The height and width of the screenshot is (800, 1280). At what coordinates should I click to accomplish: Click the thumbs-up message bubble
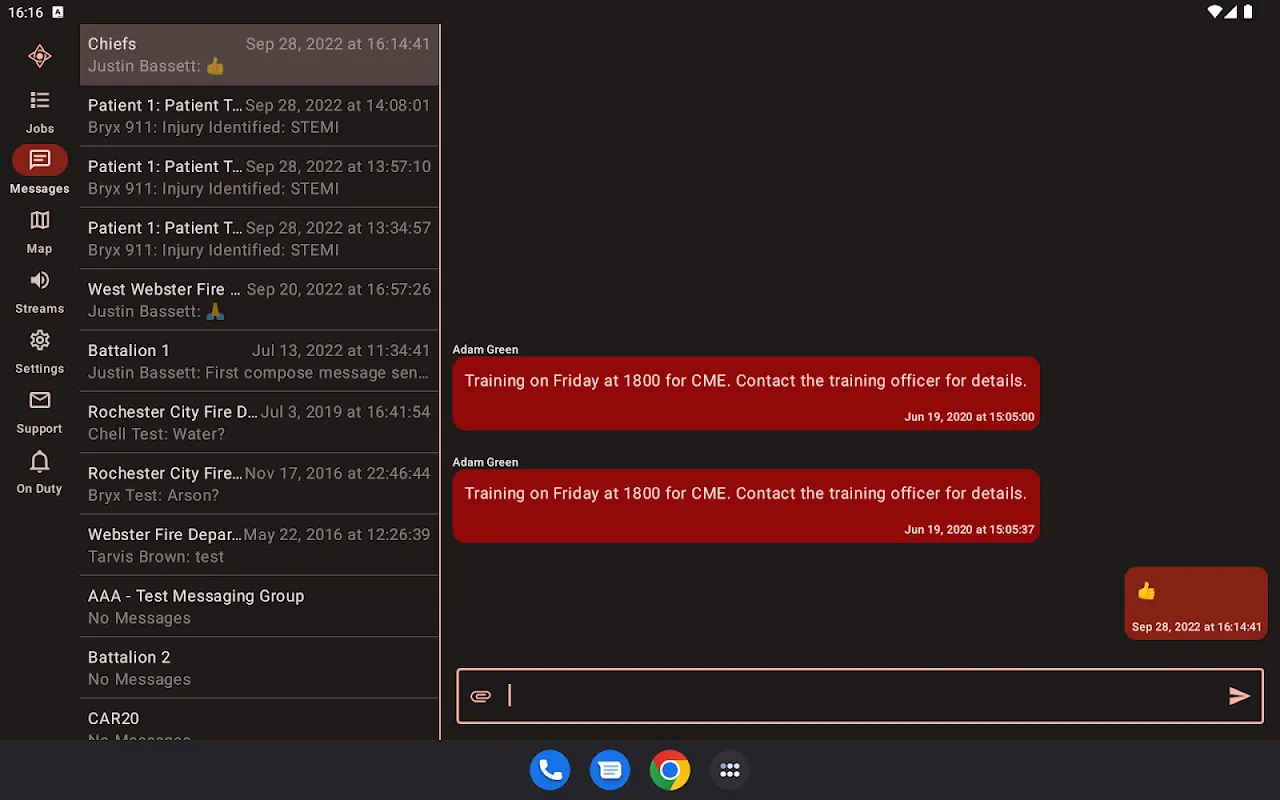point(1196,603)
